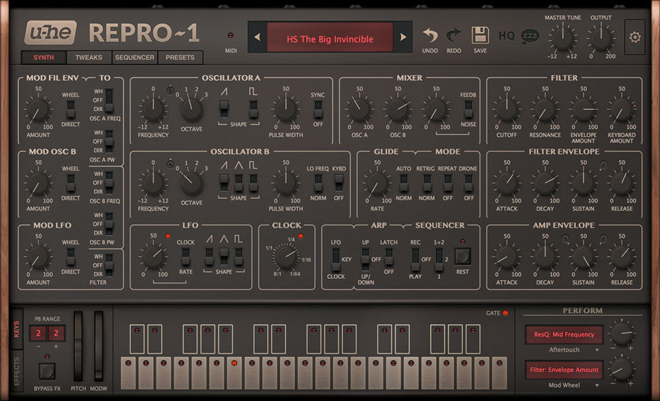Open settings with the gear icon

pos(635,38)
